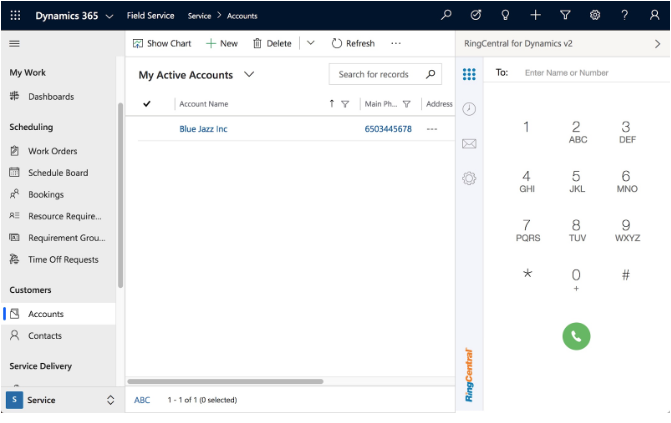671x423 pixels.
Task: Click the green call button
Action: pos(576,337)
